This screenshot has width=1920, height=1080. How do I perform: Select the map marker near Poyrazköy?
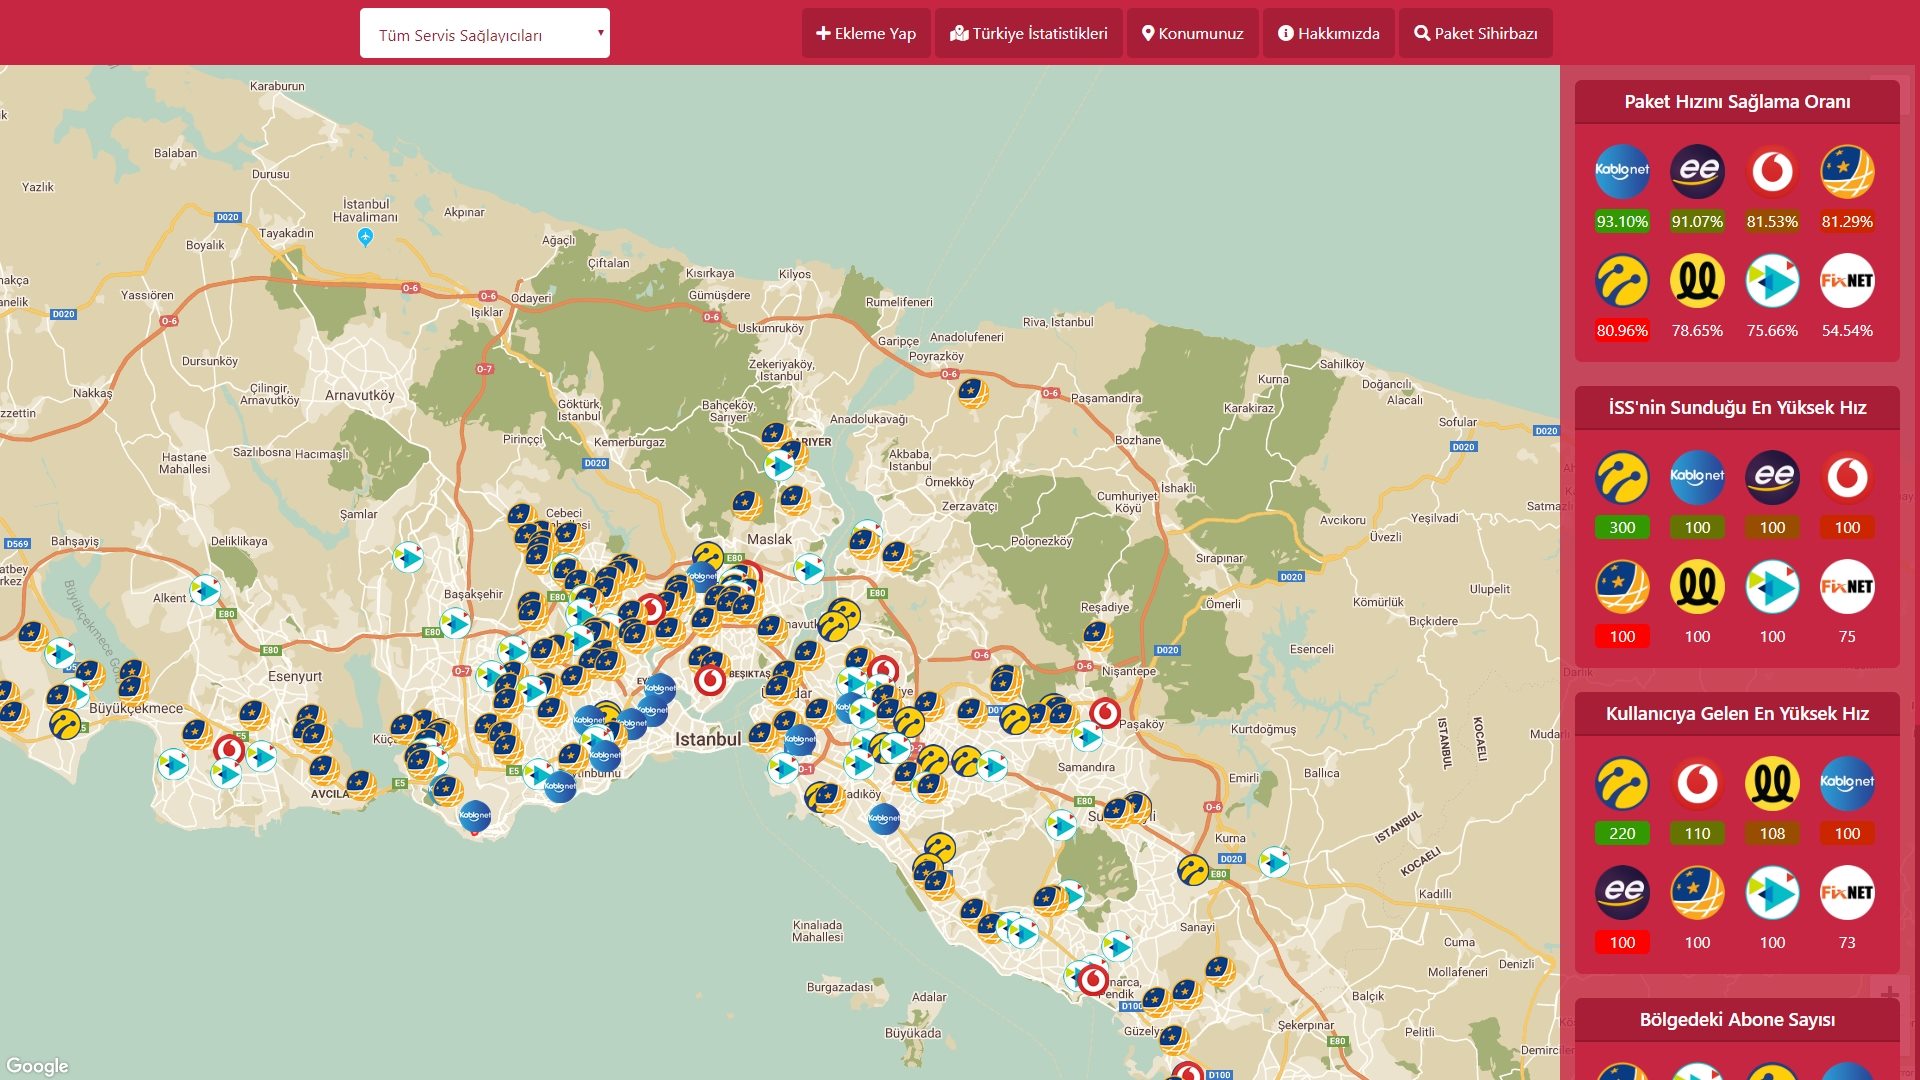(x=973, y=393)
